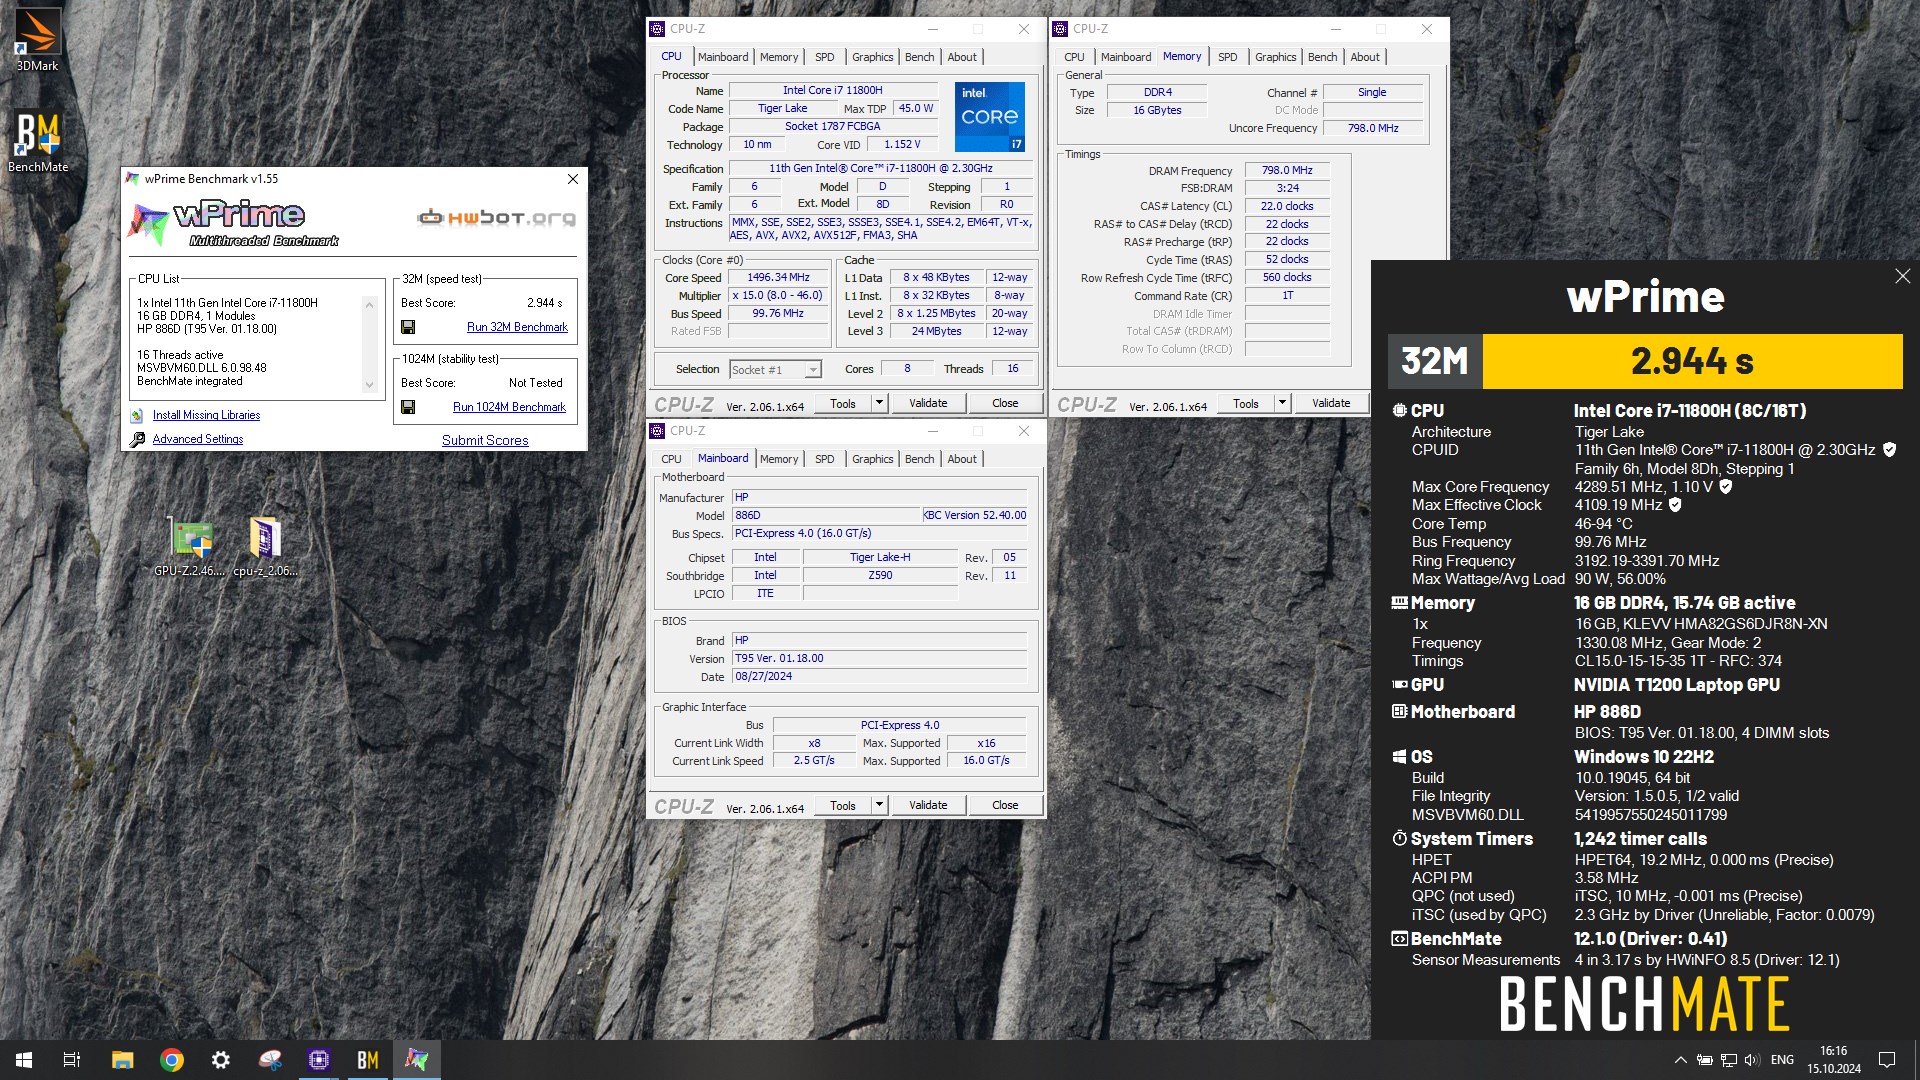
Task: Click the 2.944 s result banner in BenchMate
Action: coord(1692,361)
